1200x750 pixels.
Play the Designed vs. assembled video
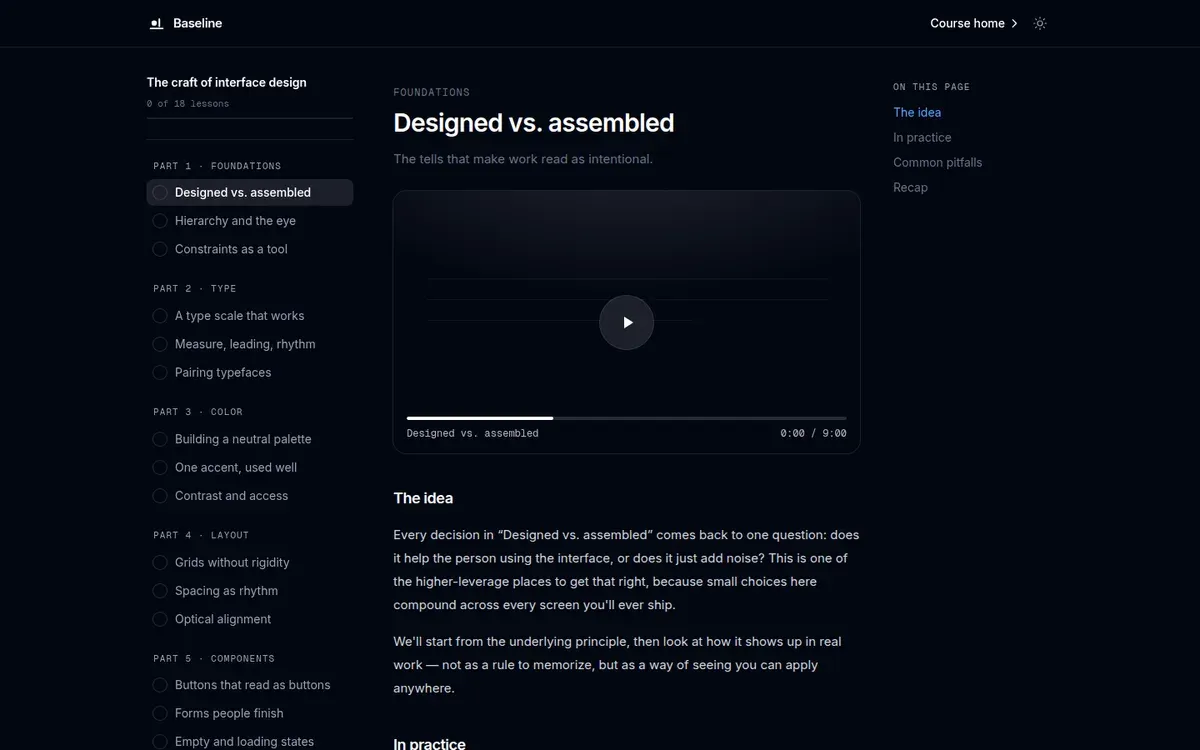coord(626,322)
